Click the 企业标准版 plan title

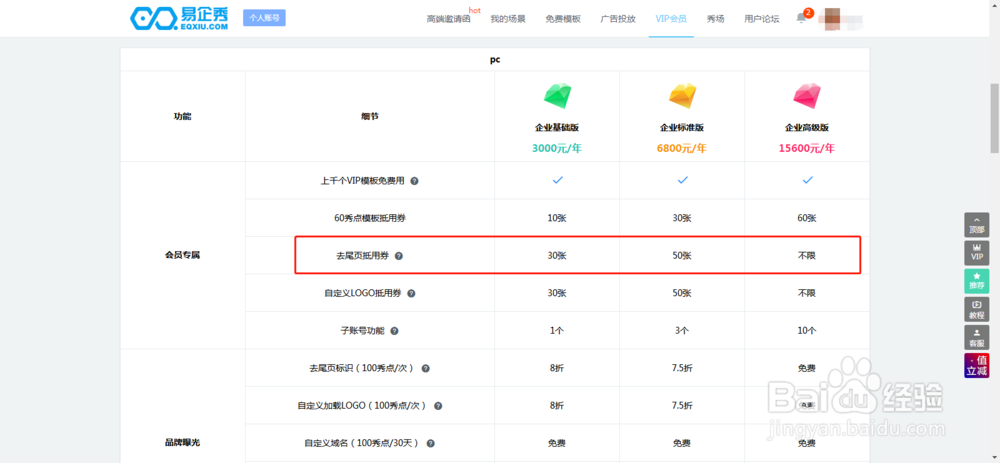[682, 128]
